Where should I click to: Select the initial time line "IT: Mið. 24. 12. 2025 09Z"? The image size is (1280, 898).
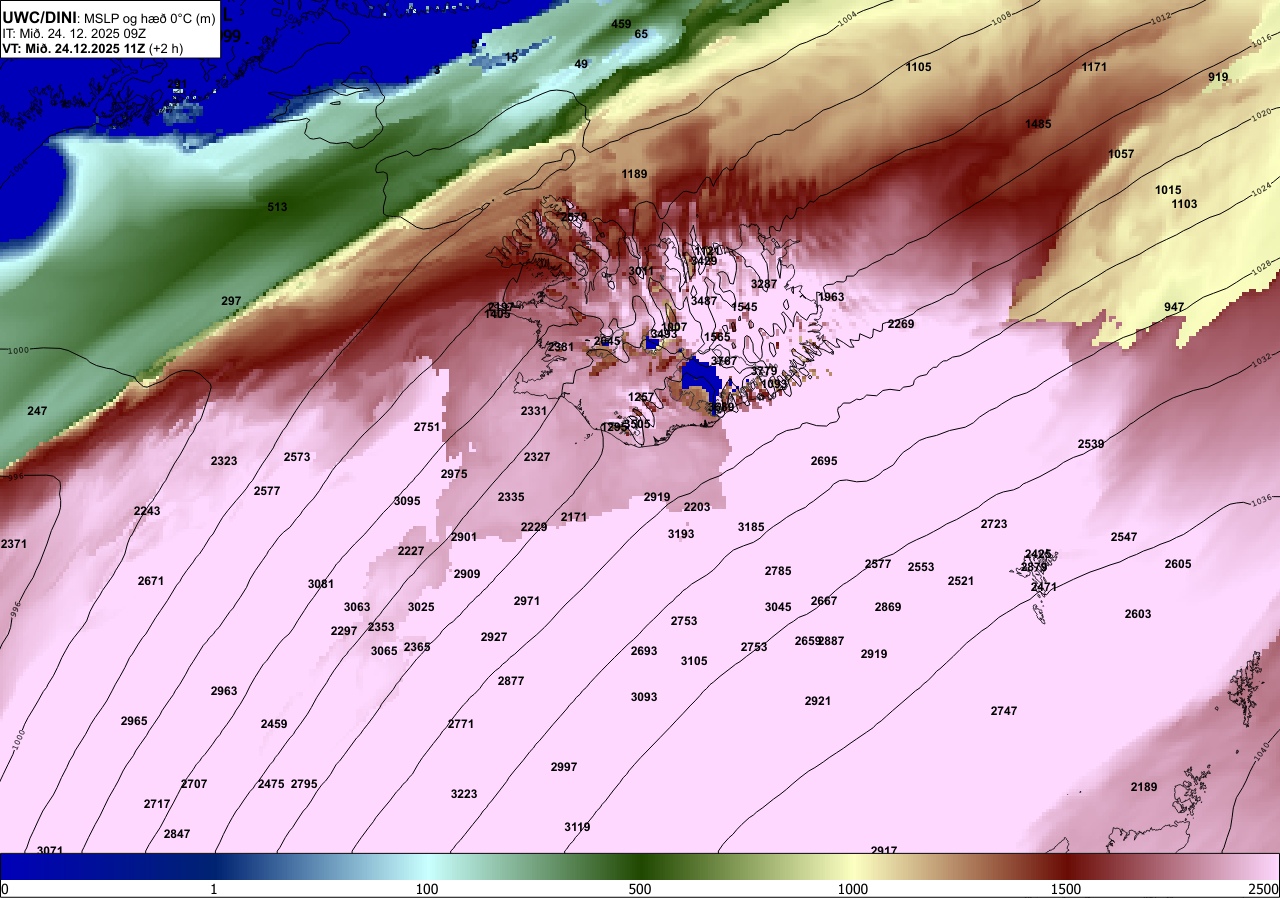pos(75,33)
